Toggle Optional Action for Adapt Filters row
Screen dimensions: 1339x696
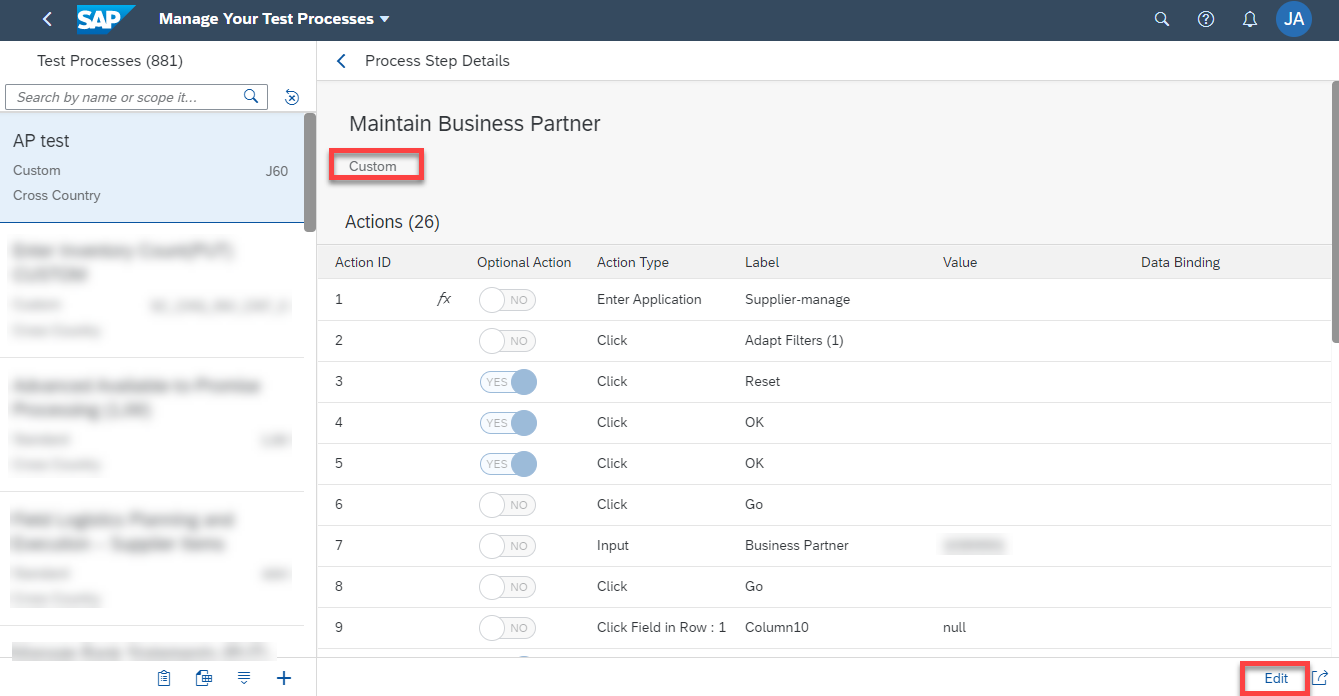[x=508, y=341]
